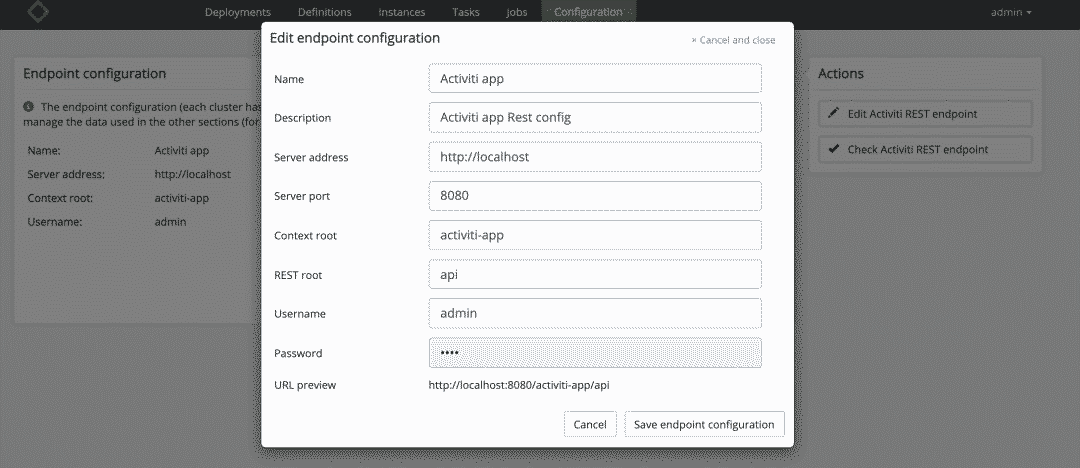Click the Actions panel heading
The height and width of the screenshot is (468, 1080).
pos(840,73)
